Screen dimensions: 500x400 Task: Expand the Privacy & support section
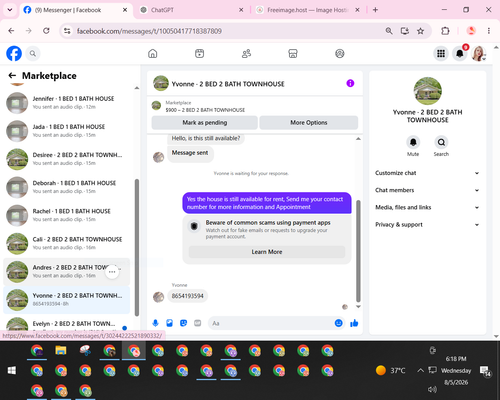(427, 224)
